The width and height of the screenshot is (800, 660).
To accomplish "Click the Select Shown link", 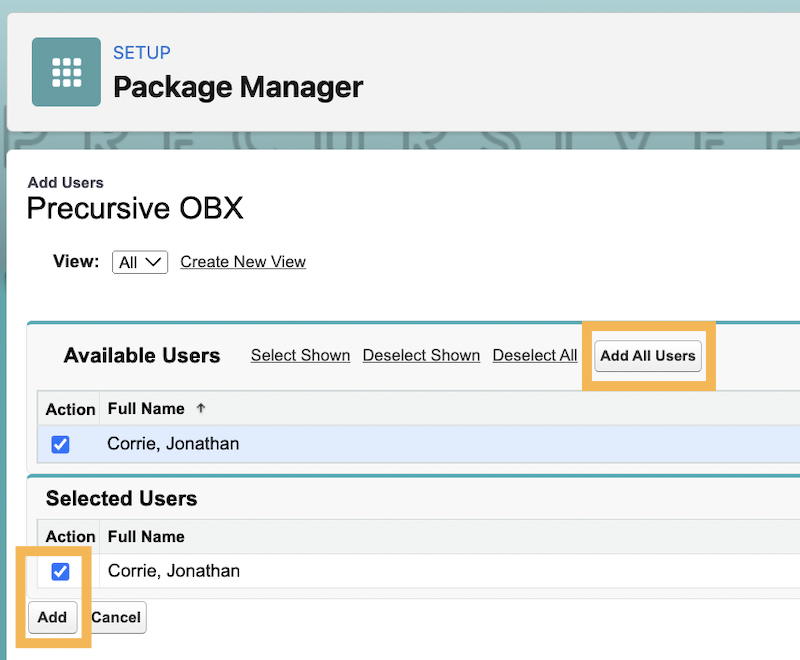I will click(x=300, y=355).
